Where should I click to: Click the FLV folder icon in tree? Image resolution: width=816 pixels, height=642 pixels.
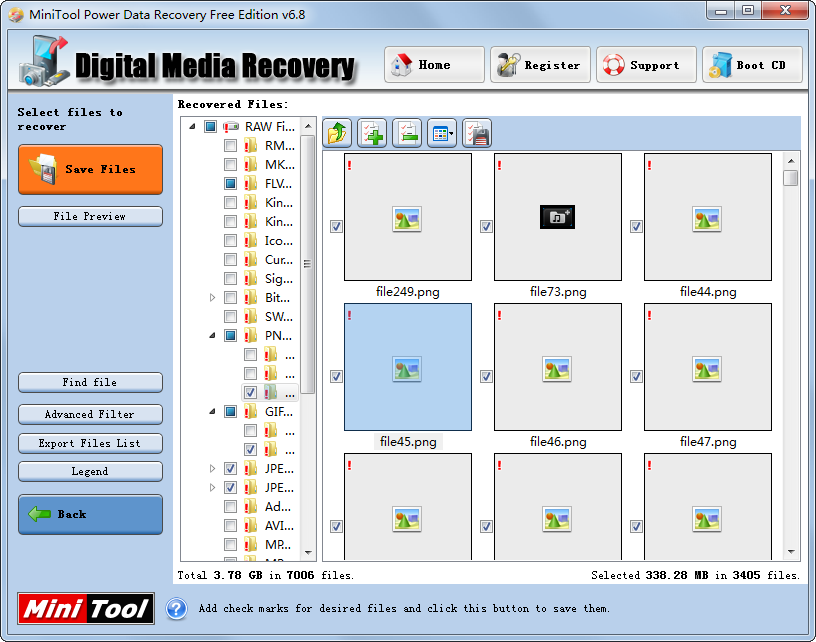[x=251, y=183]
